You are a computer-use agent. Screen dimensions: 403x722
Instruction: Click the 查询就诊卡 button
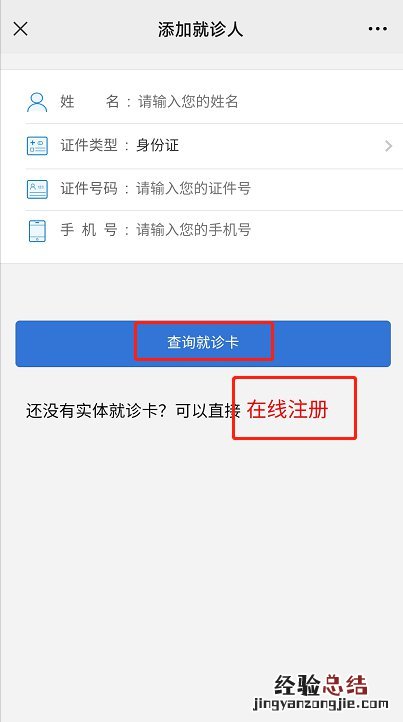203,344
